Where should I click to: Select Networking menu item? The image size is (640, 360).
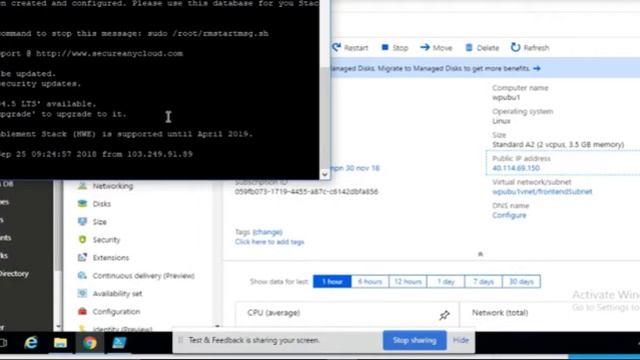tap(113, 186)
